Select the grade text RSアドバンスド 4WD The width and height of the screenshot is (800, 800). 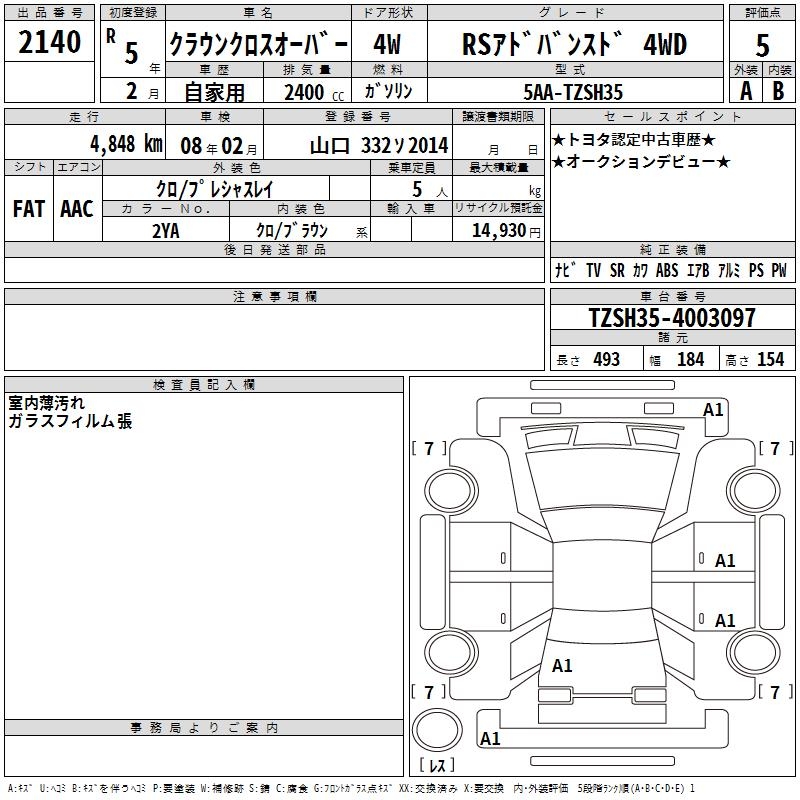point(574,44)
